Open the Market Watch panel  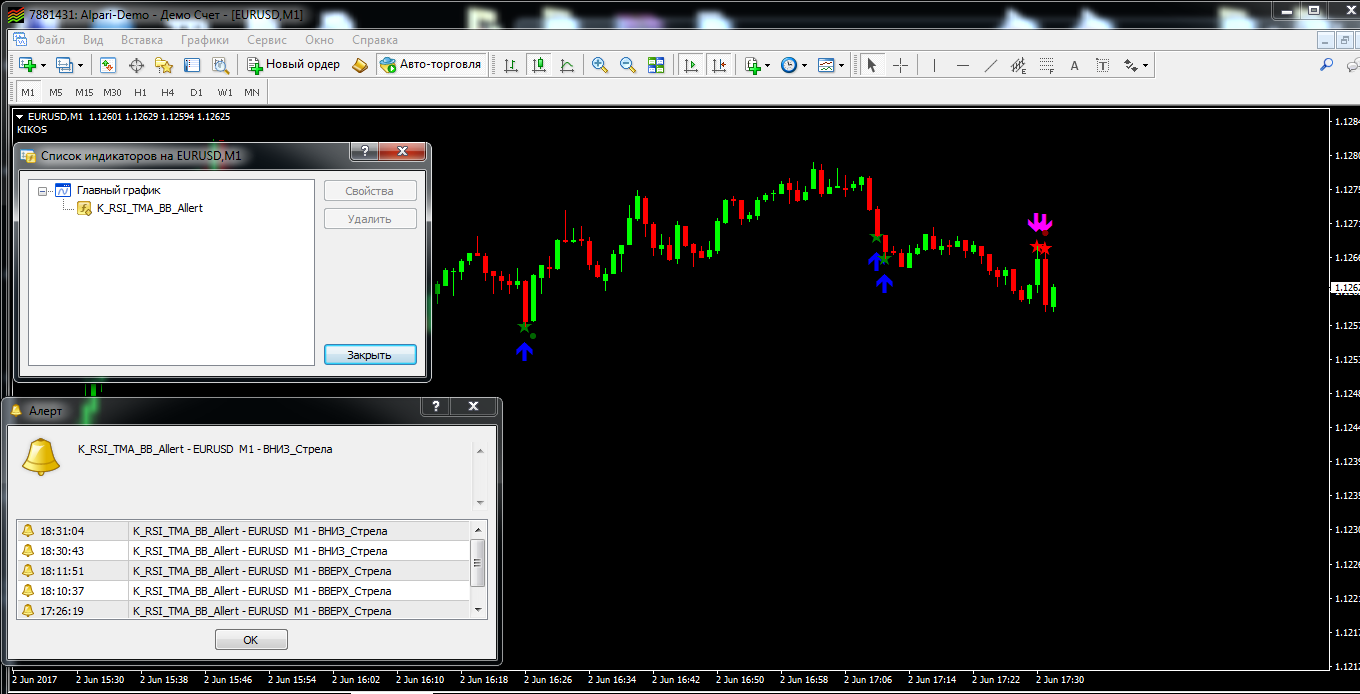pos(108,65)
